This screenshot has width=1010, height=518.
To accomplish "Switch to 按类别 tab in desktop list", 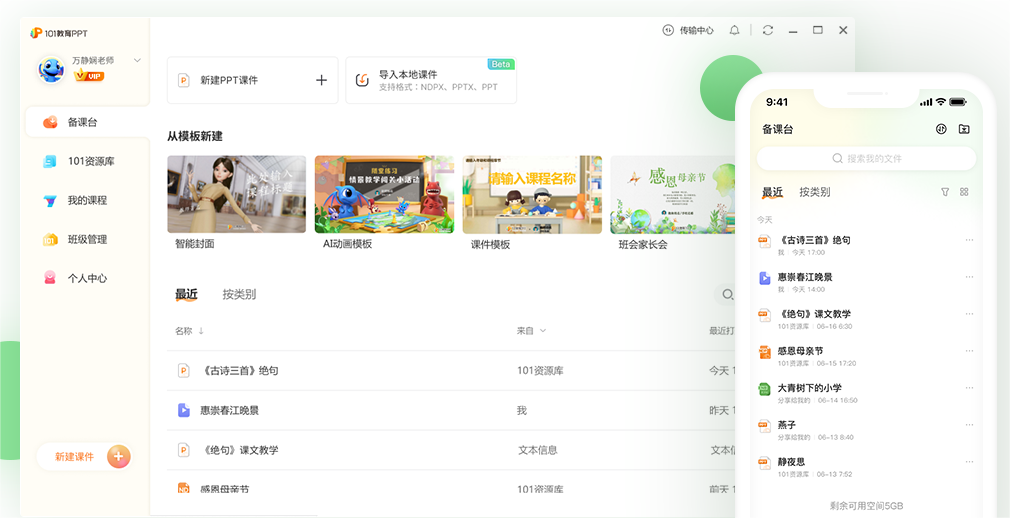I will pos(239,294).
